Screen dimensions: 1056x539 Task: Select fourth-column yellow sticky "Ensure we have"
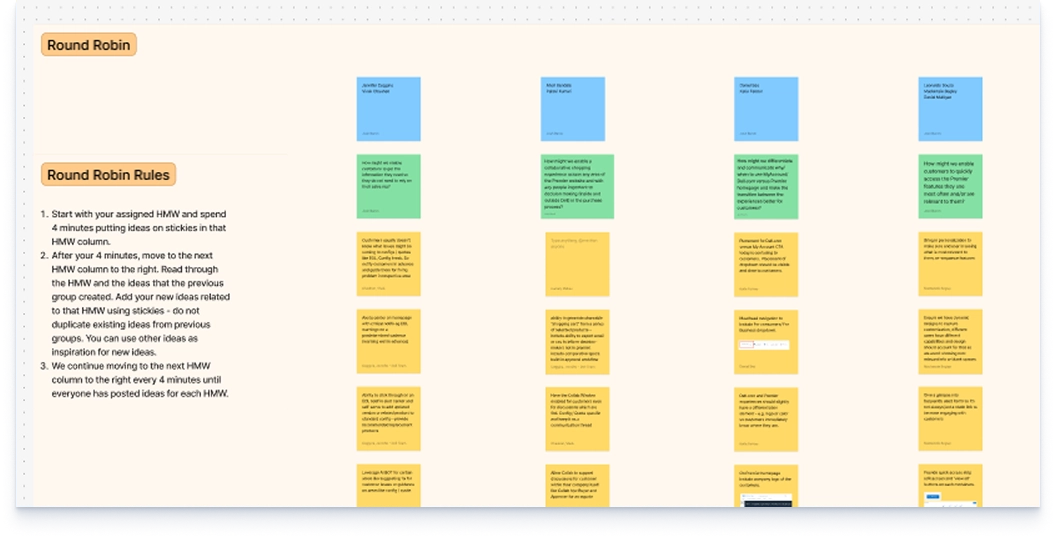tap(950, 342)
